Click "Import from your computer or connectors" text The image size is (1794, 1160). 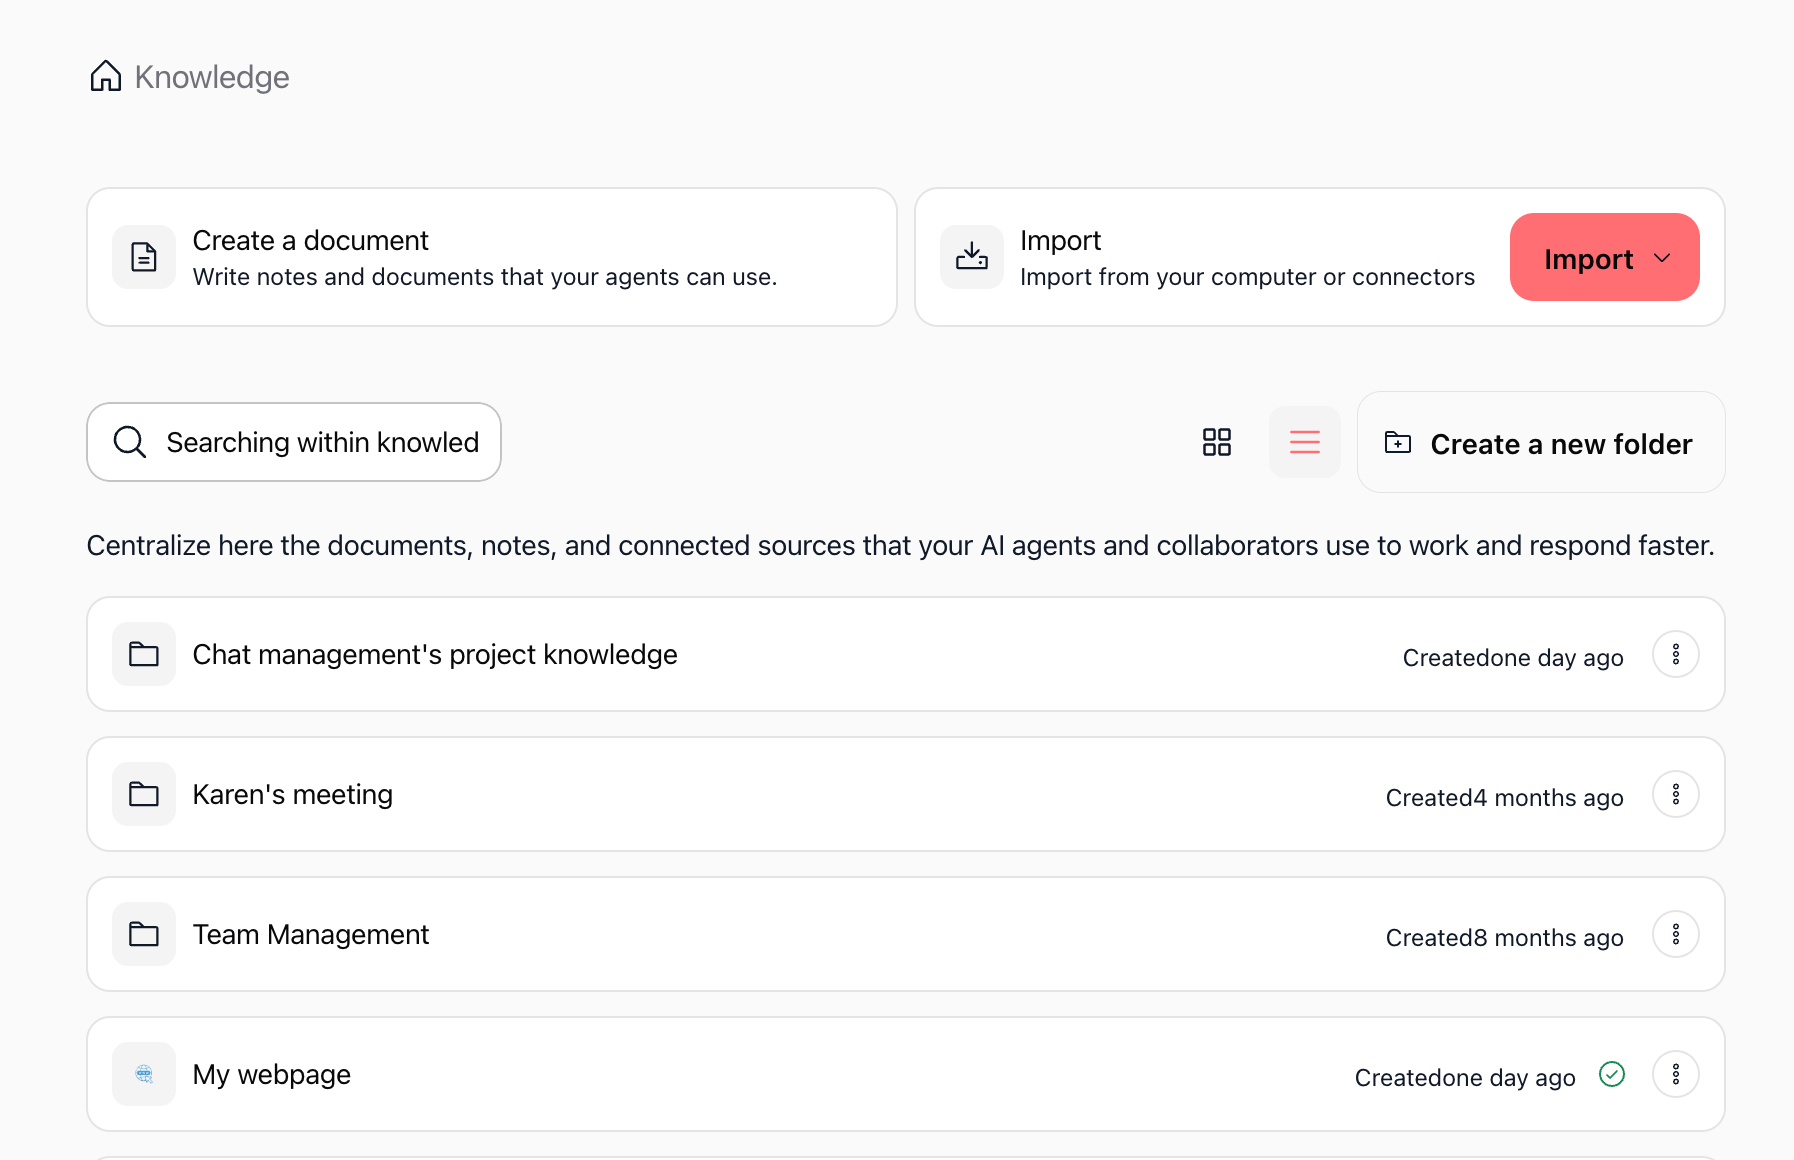click(1247, 277)
